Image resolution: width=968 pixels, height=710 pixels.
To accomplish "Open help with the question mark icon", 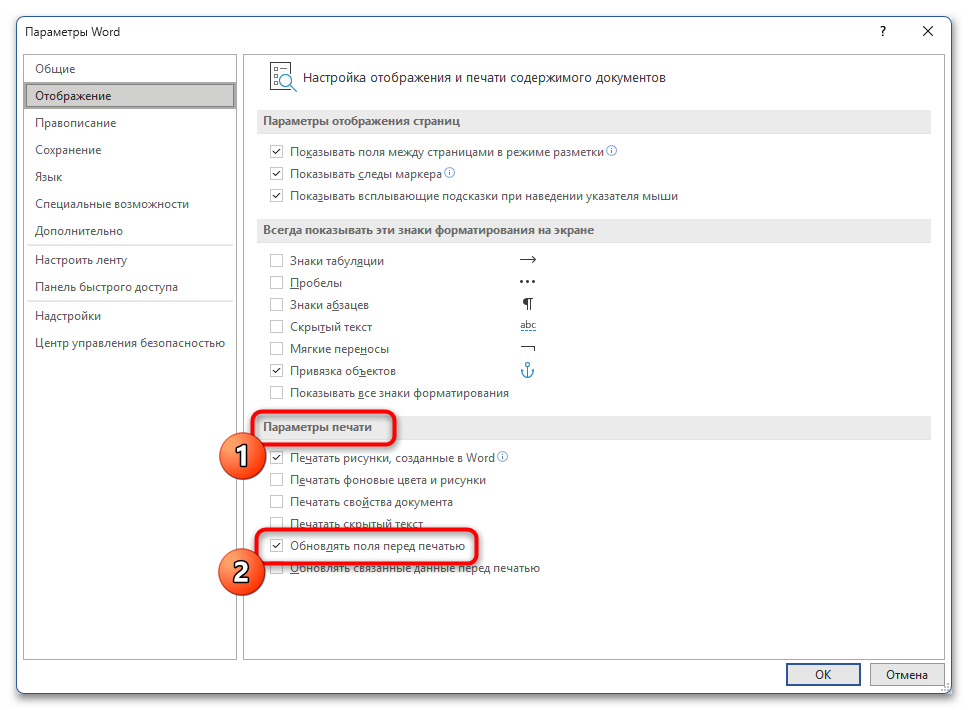I will pos(883,31).
